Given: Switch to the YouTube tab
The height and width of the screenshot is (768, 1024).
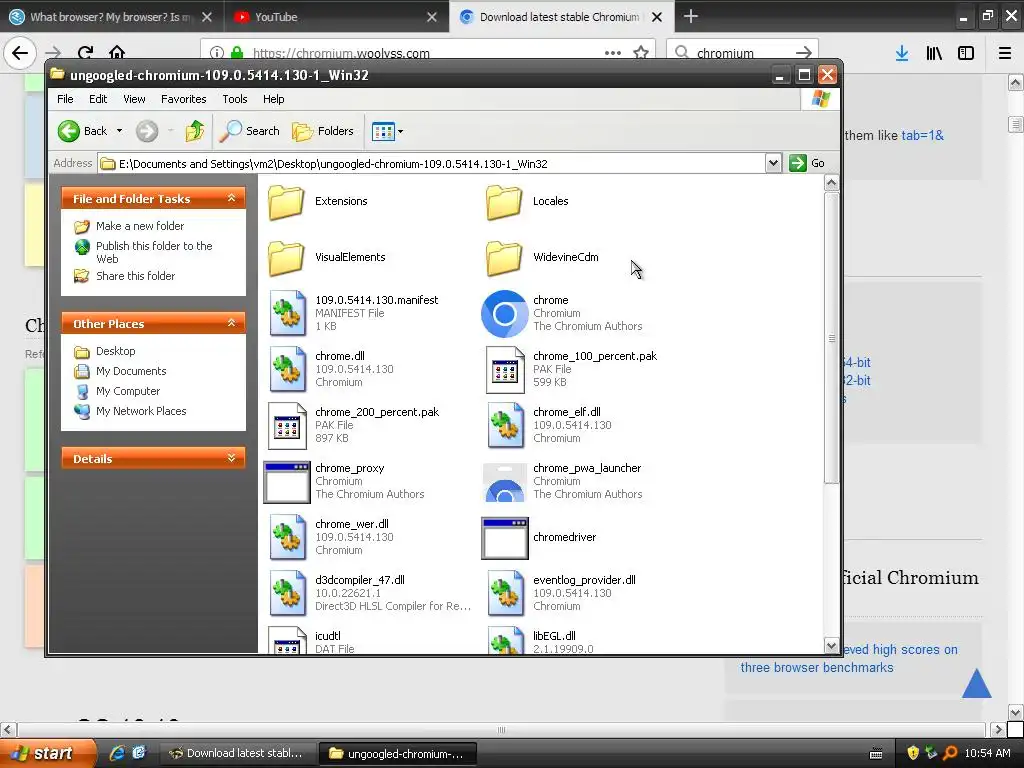Looking at the screenshot, I should point(336,17).
